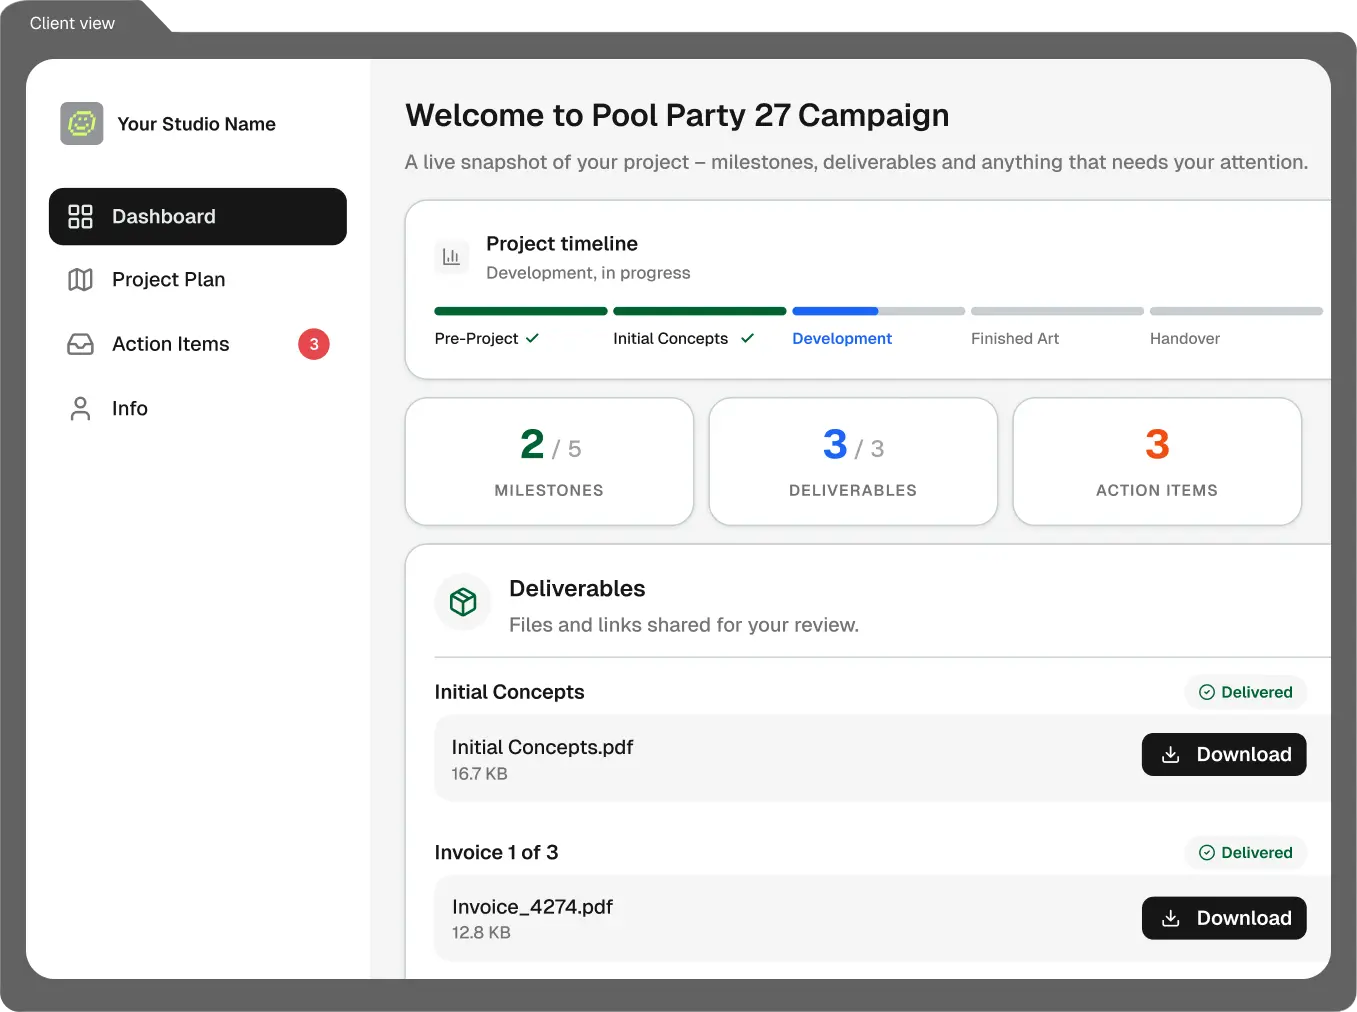Image resolution: width=1357 pixels, height=1012 pixels.
Task: Download Initial Concepts.pdf
Action: 1224,755
